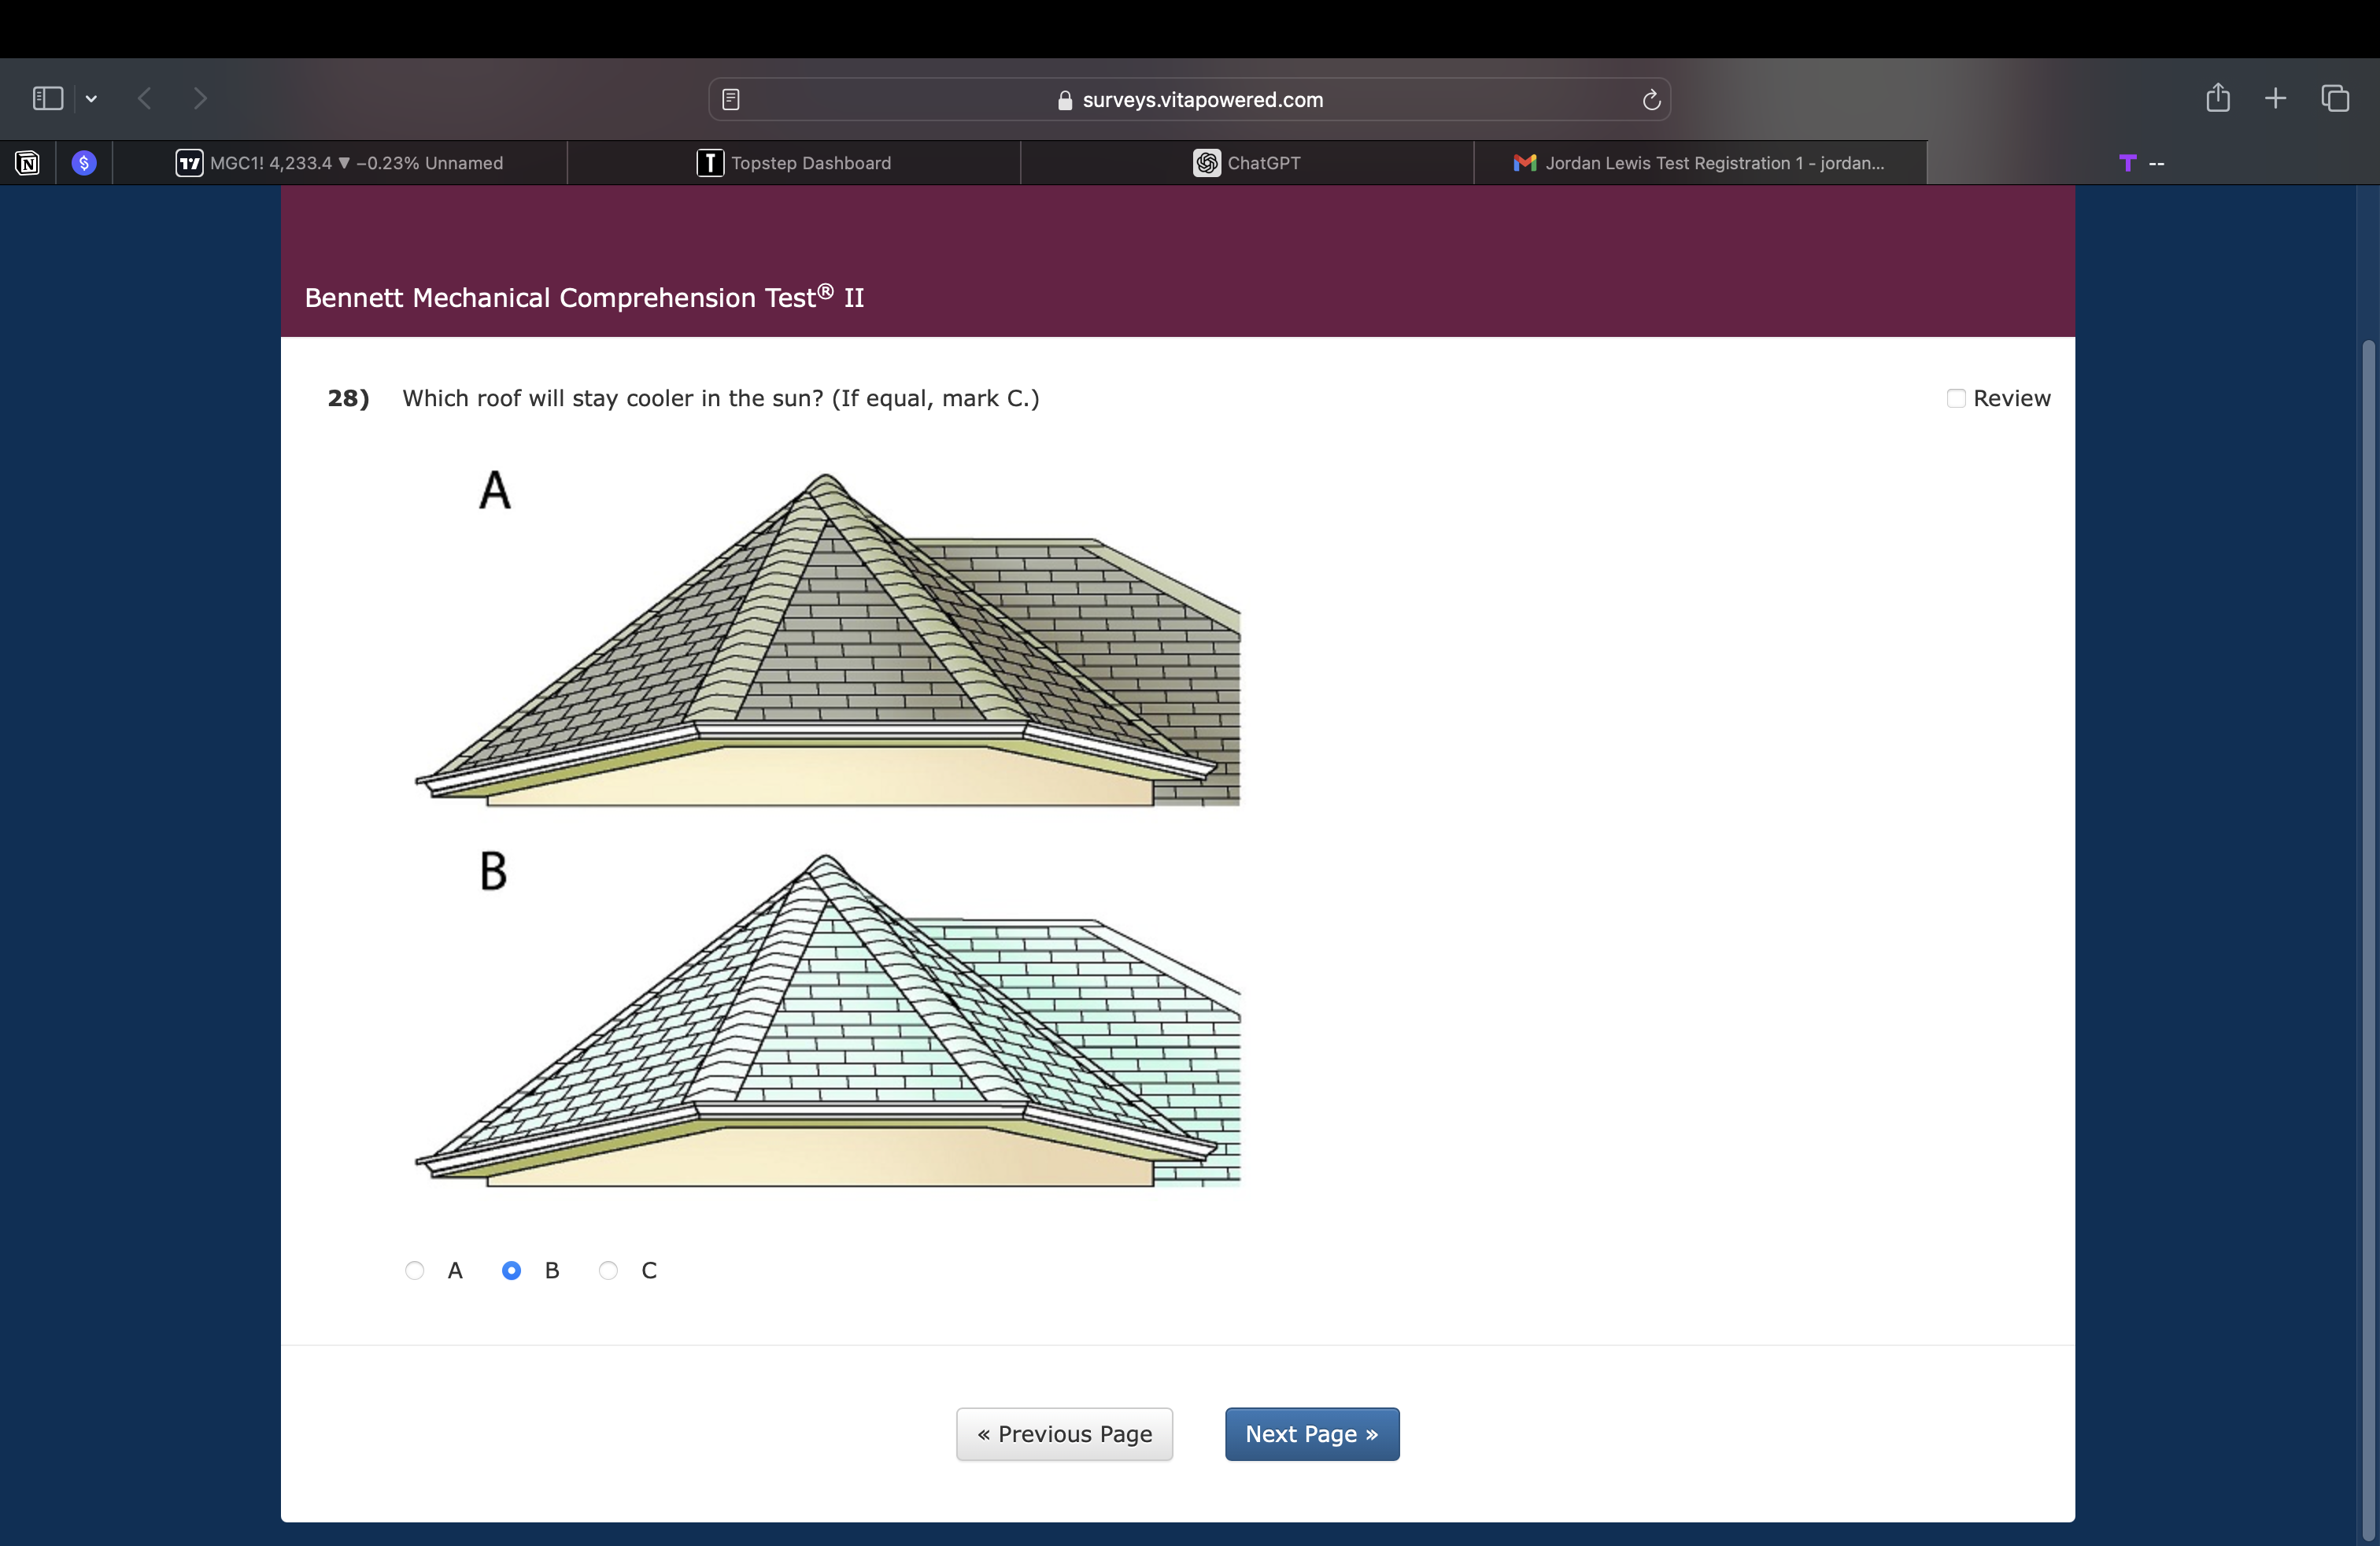Click the Previous Page button

coord(1064,1434)
